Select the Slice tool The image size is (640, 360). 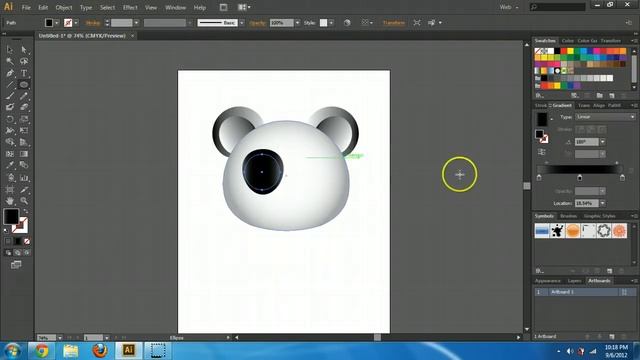click(24, 190)
